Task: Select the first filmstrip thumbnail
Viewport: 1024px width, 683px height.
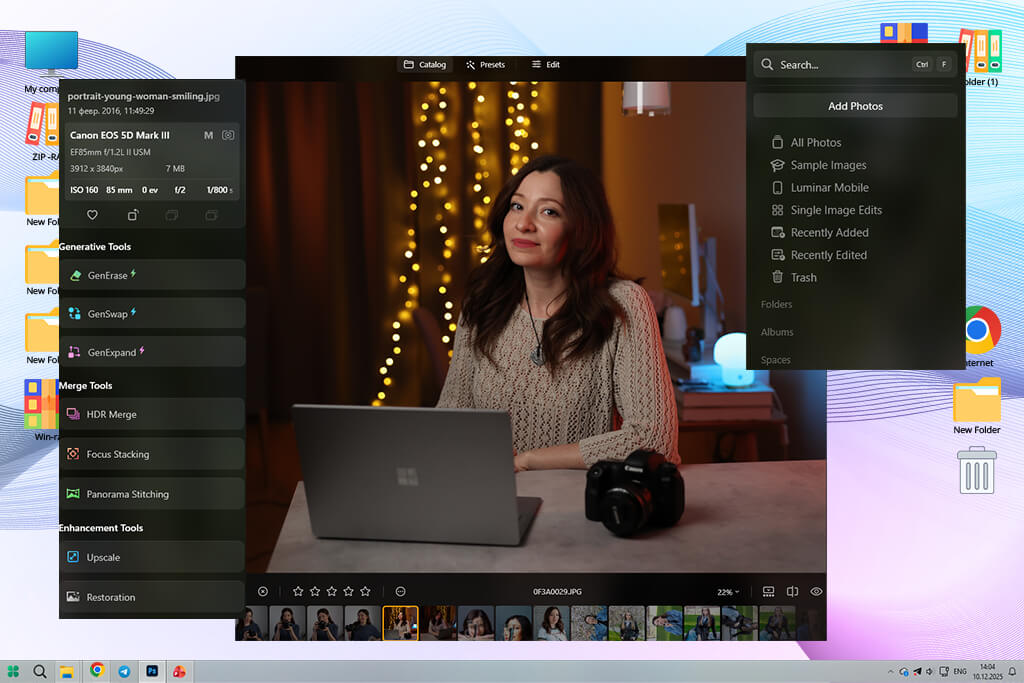Action: point(251,623)
